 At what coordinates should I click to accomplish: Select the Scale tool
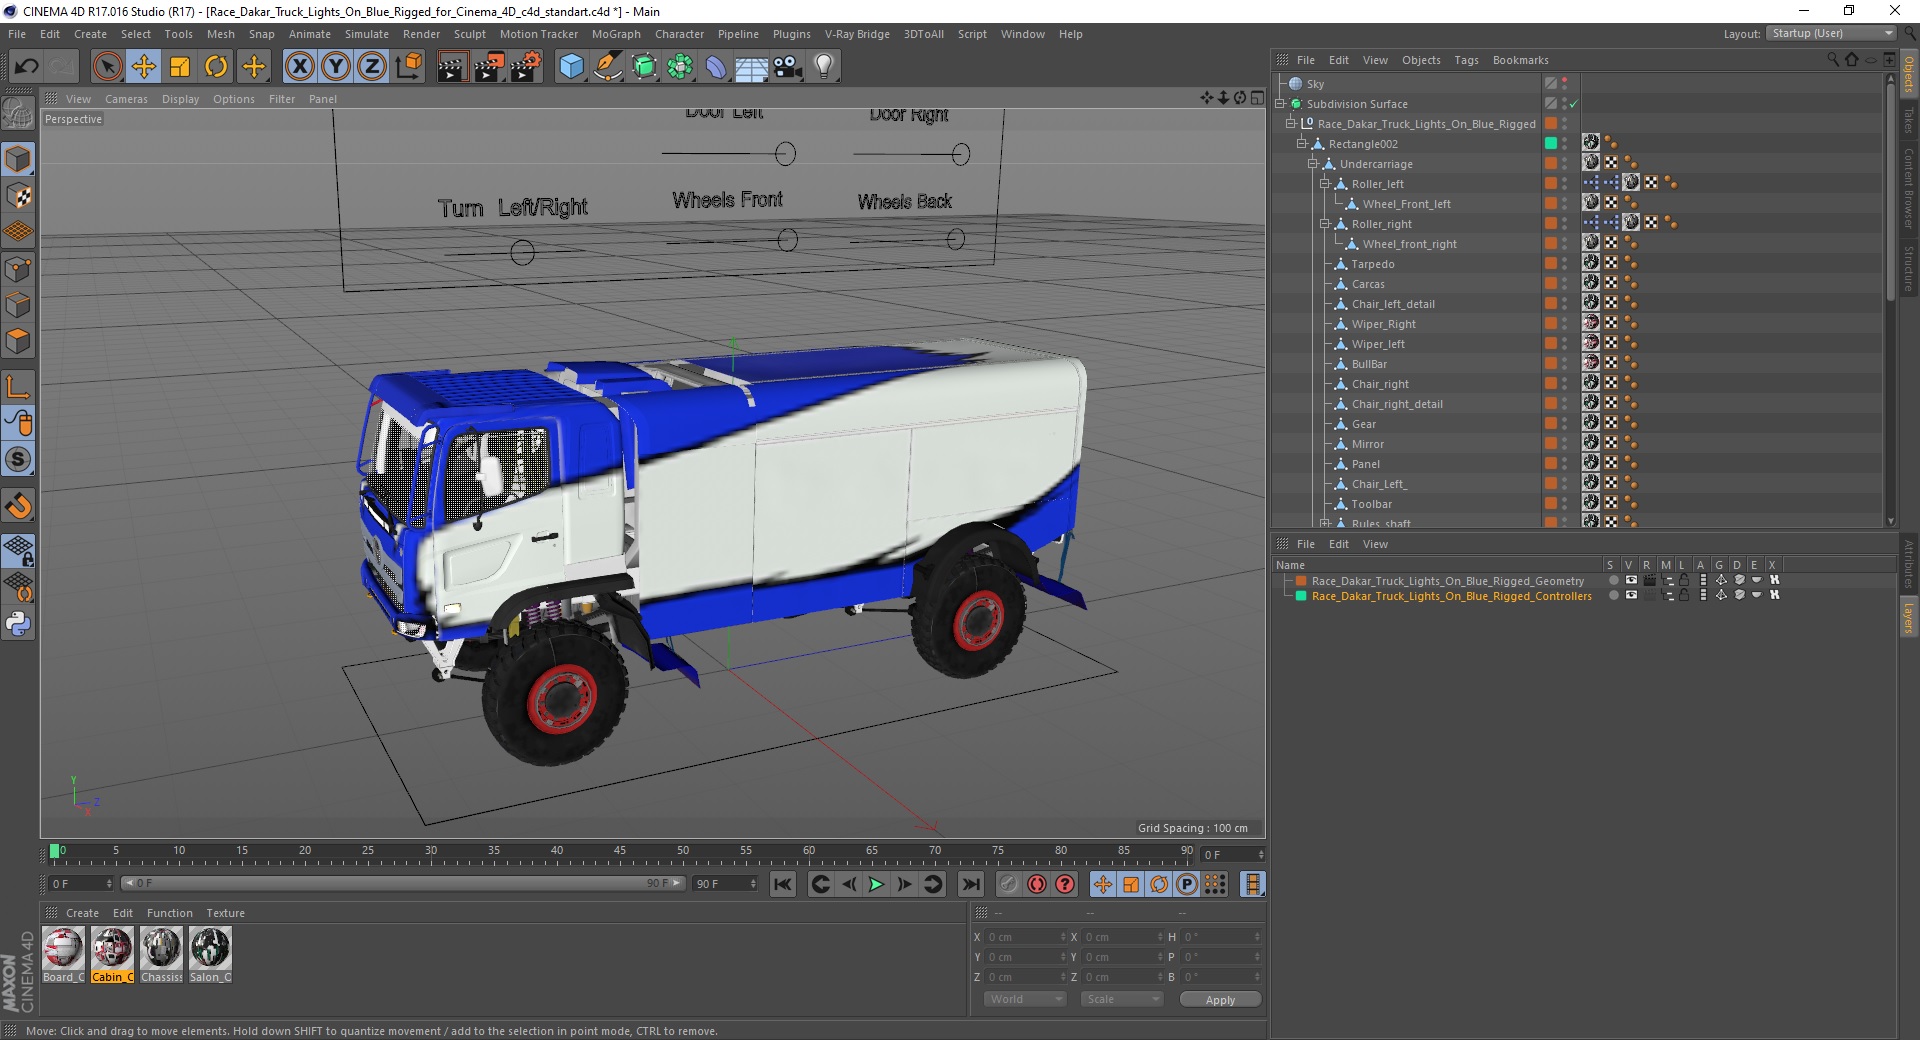[x=180, y=67]
